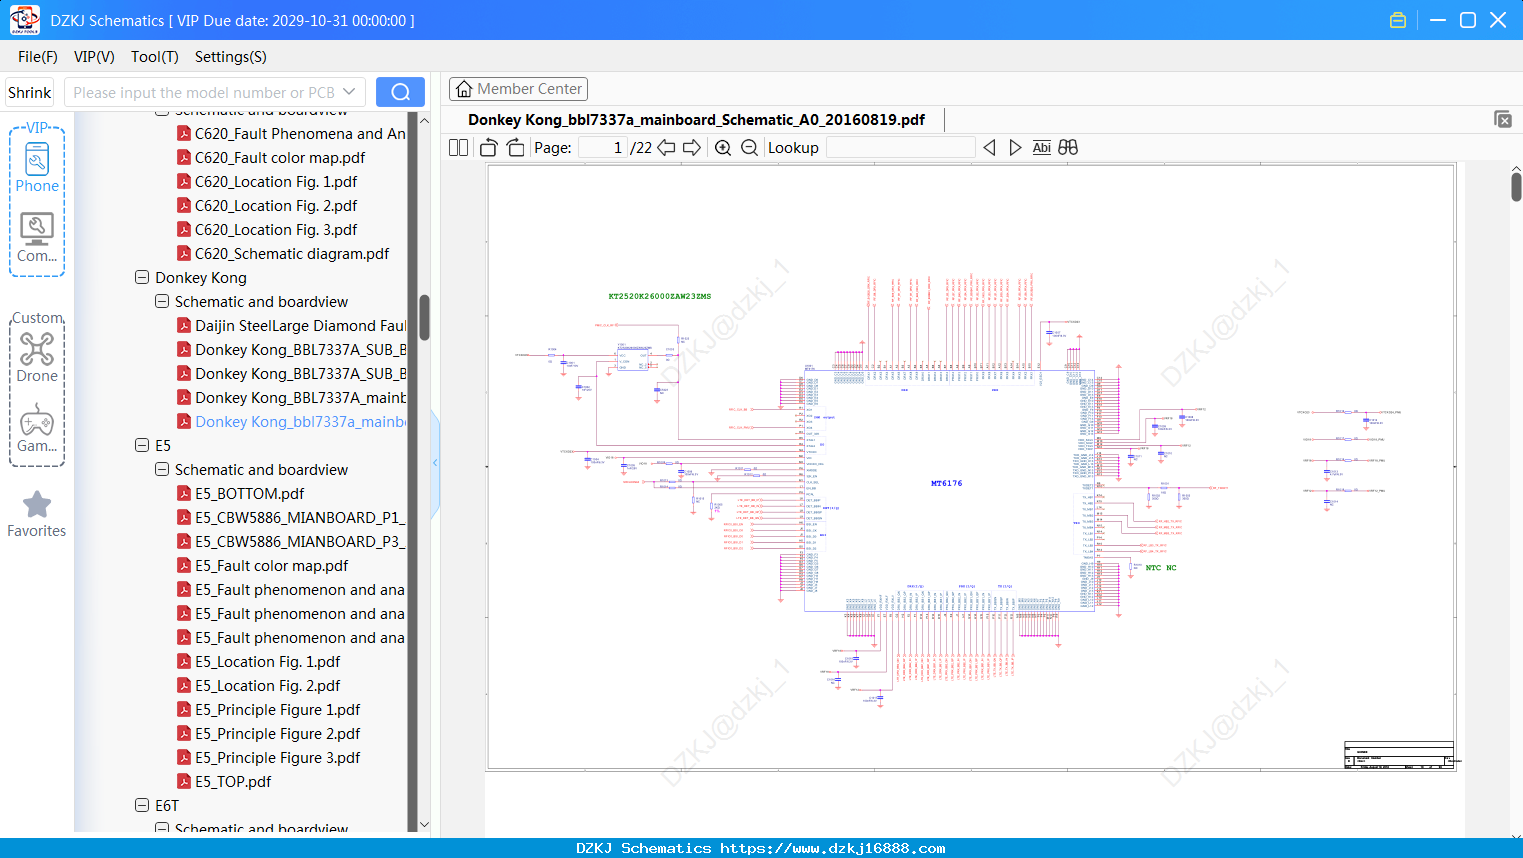Click the page number input field
This screenshot has width=1523, height=858.
tap(602, 147)
